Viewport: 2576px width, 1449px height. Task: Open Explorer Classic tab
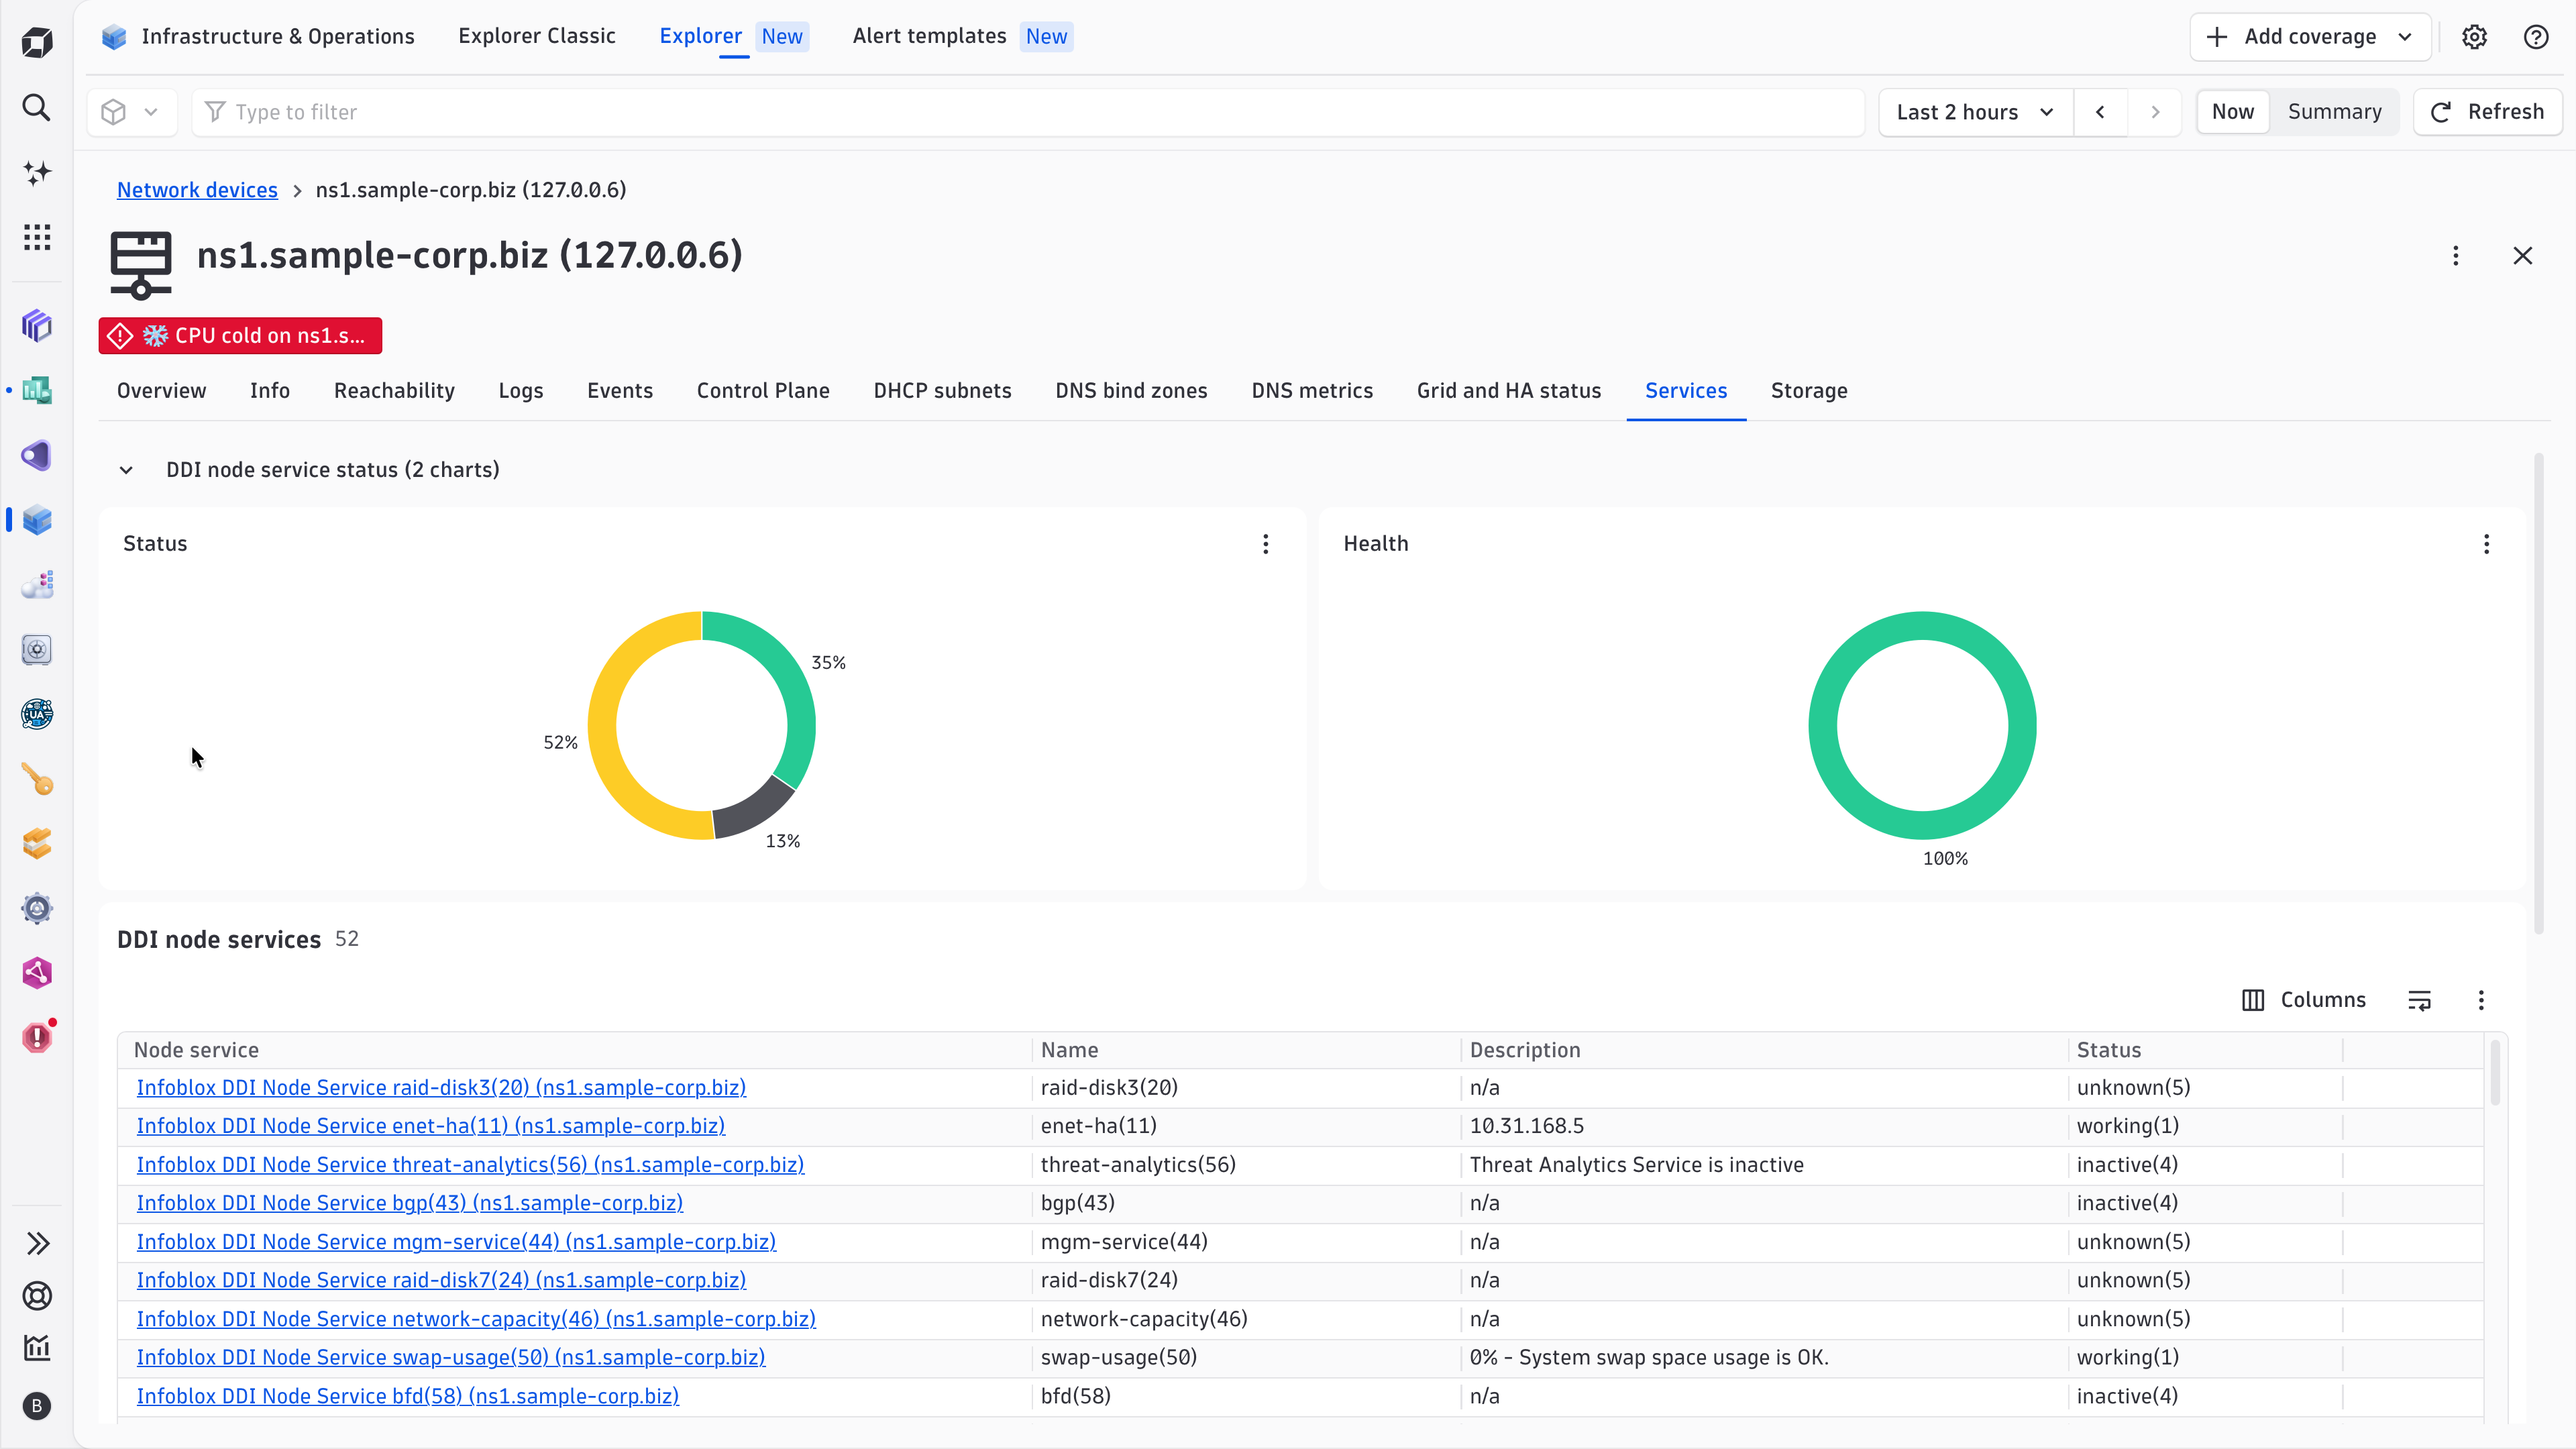[x=537, y=36]
